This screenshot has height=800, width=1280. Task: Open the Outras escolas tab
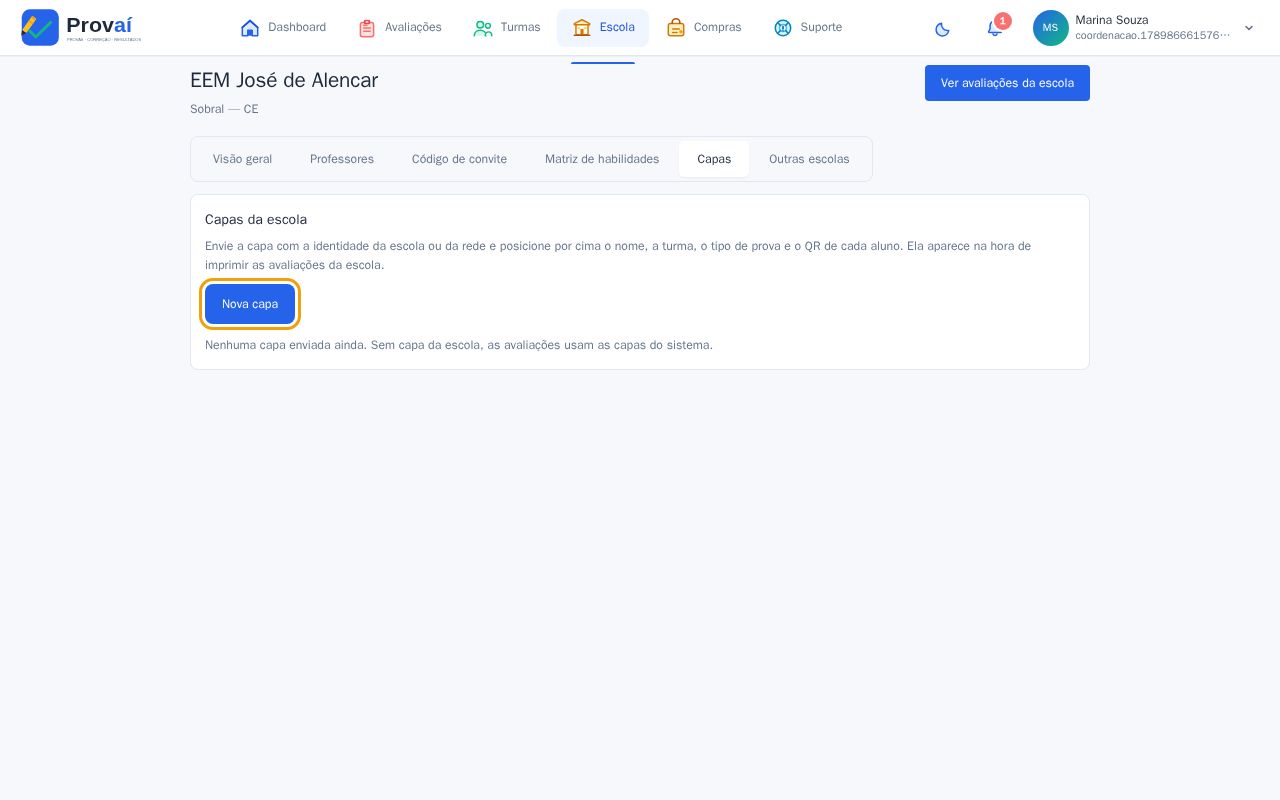(809, 159)
